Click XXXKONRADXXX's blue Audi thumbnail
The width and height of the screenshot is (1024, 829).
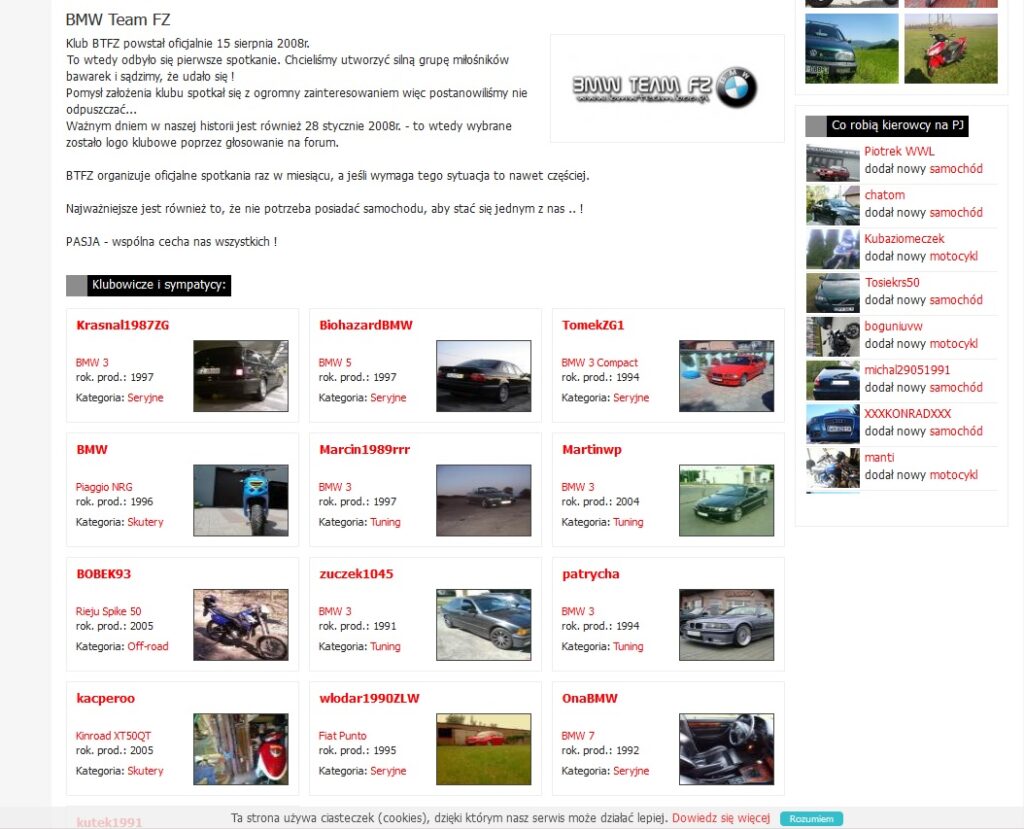833,424
